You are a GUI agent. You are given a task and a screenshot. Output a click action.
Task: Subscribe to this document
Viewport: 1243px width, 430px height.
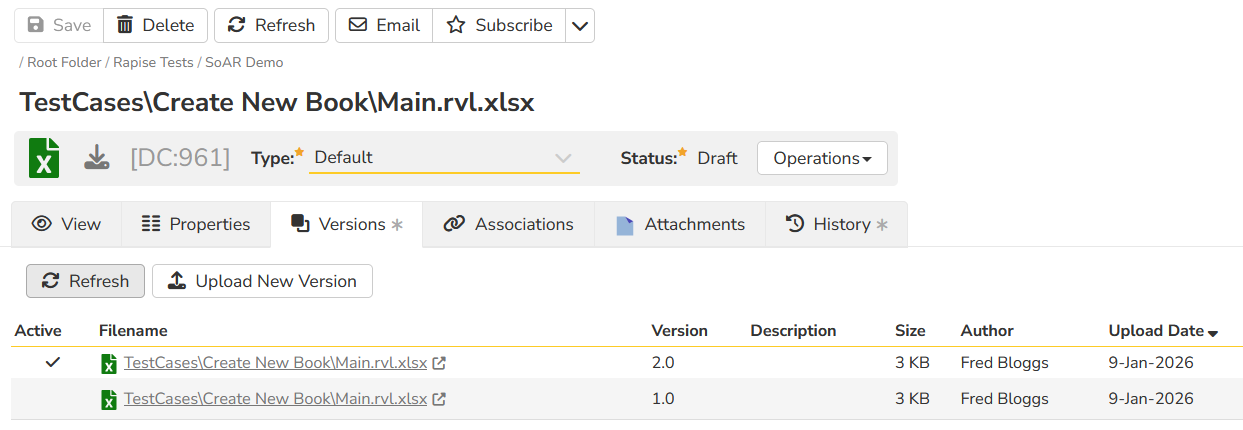[x=499, y=25]
